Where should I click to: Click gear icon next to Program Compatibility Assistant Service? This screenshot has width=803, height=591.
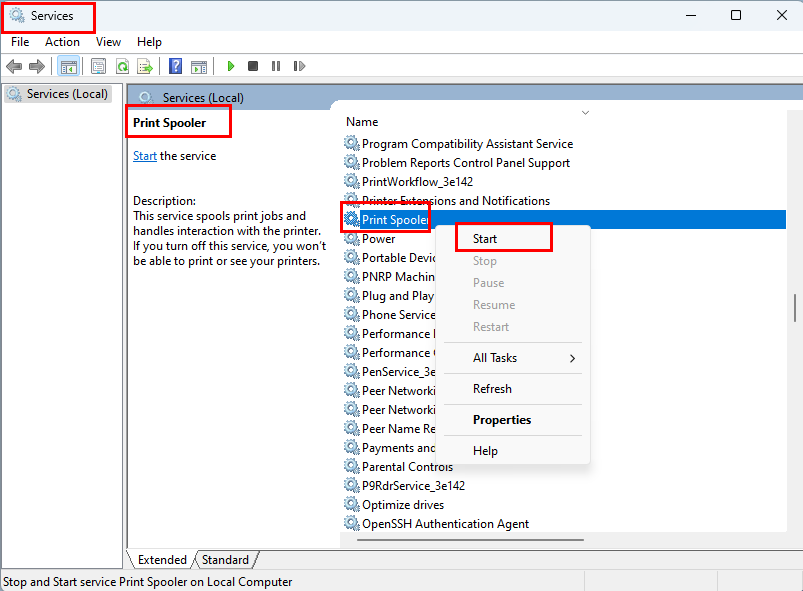pos(351,143)
